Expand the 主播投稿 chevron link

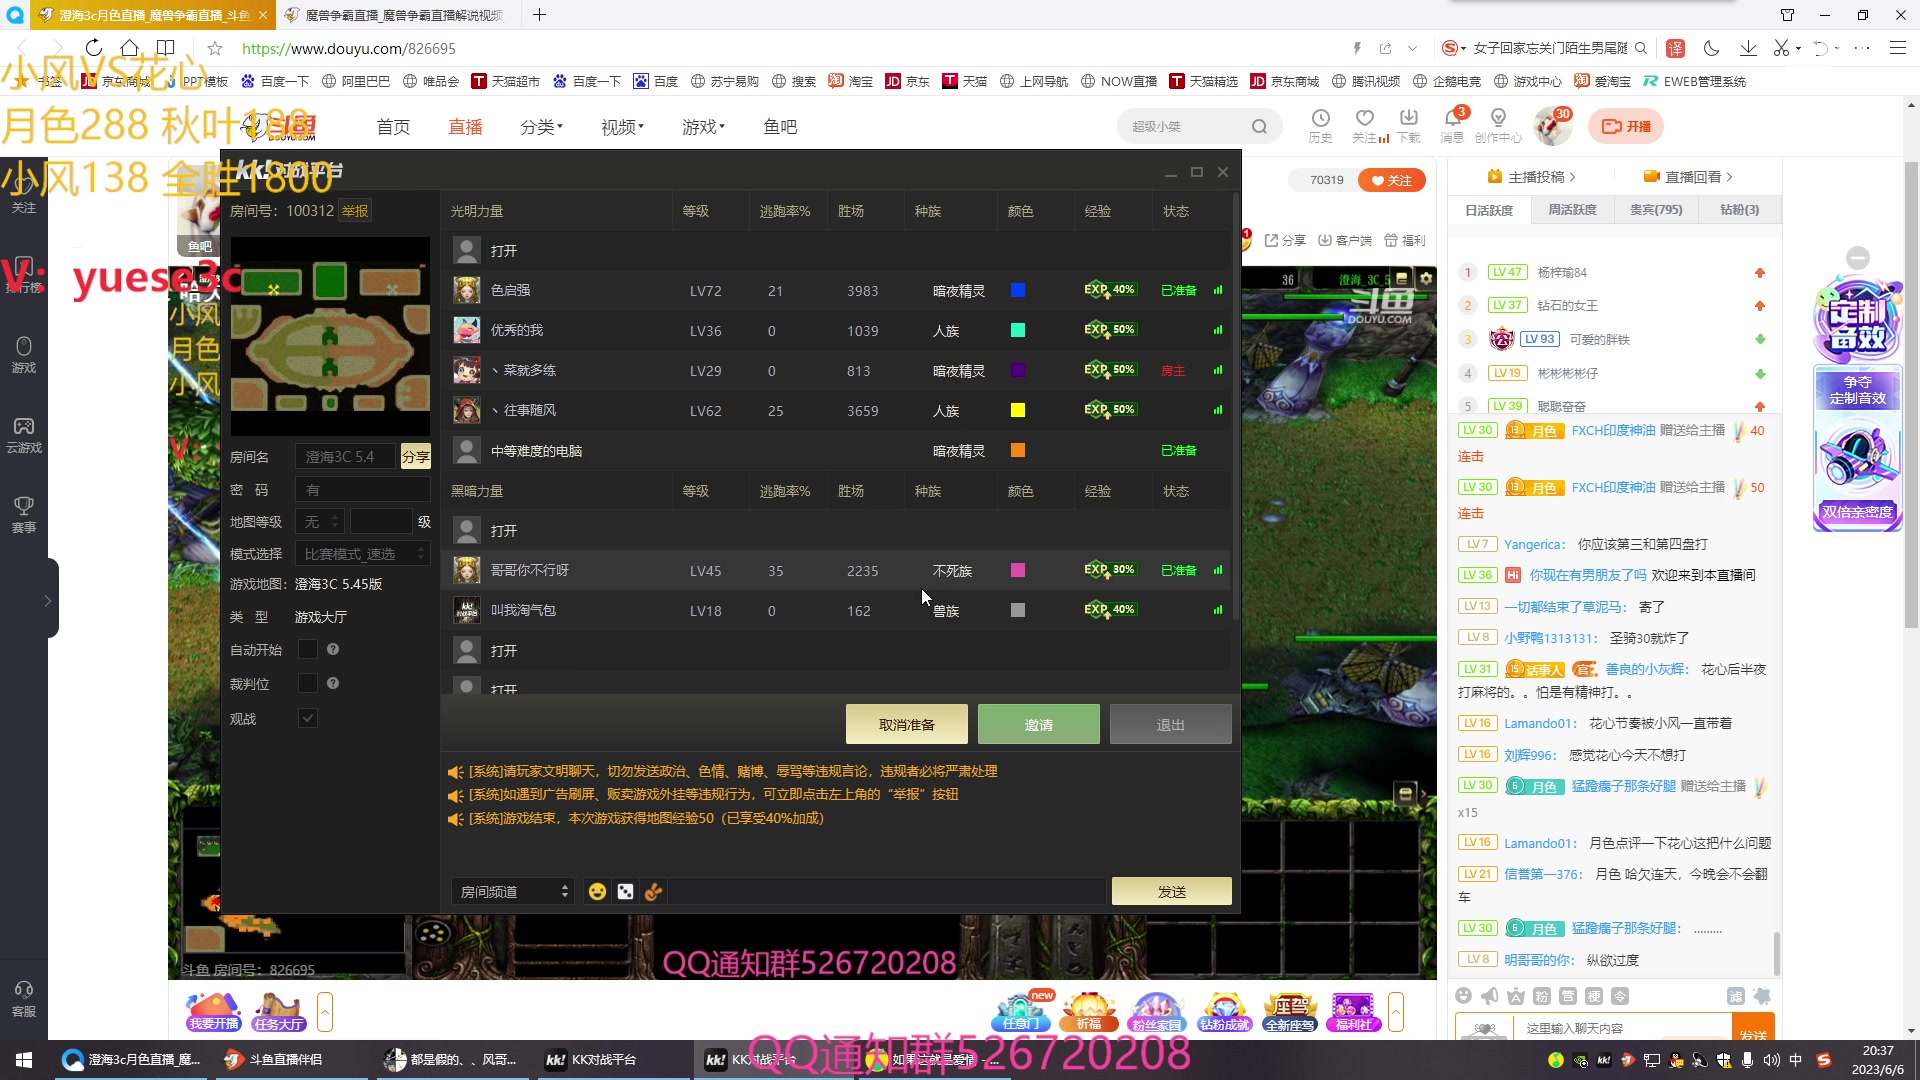point(1531,176)
